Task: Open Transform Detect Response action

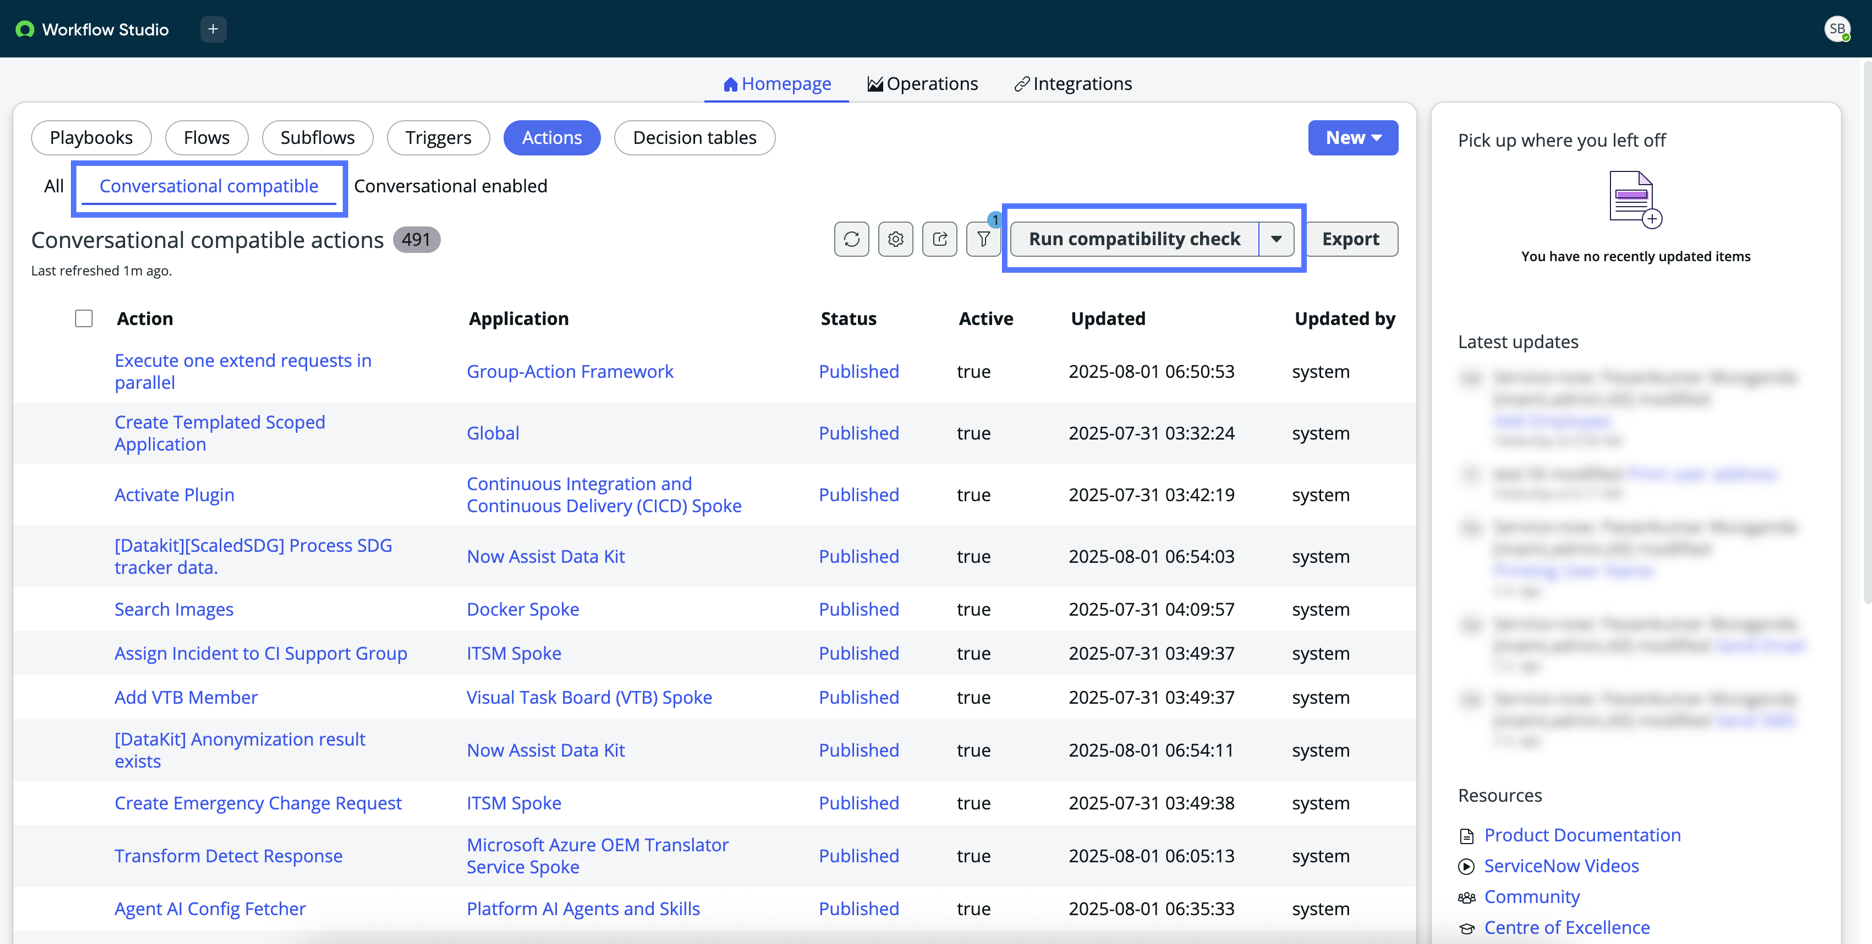Action: click(x=228, y=856)
